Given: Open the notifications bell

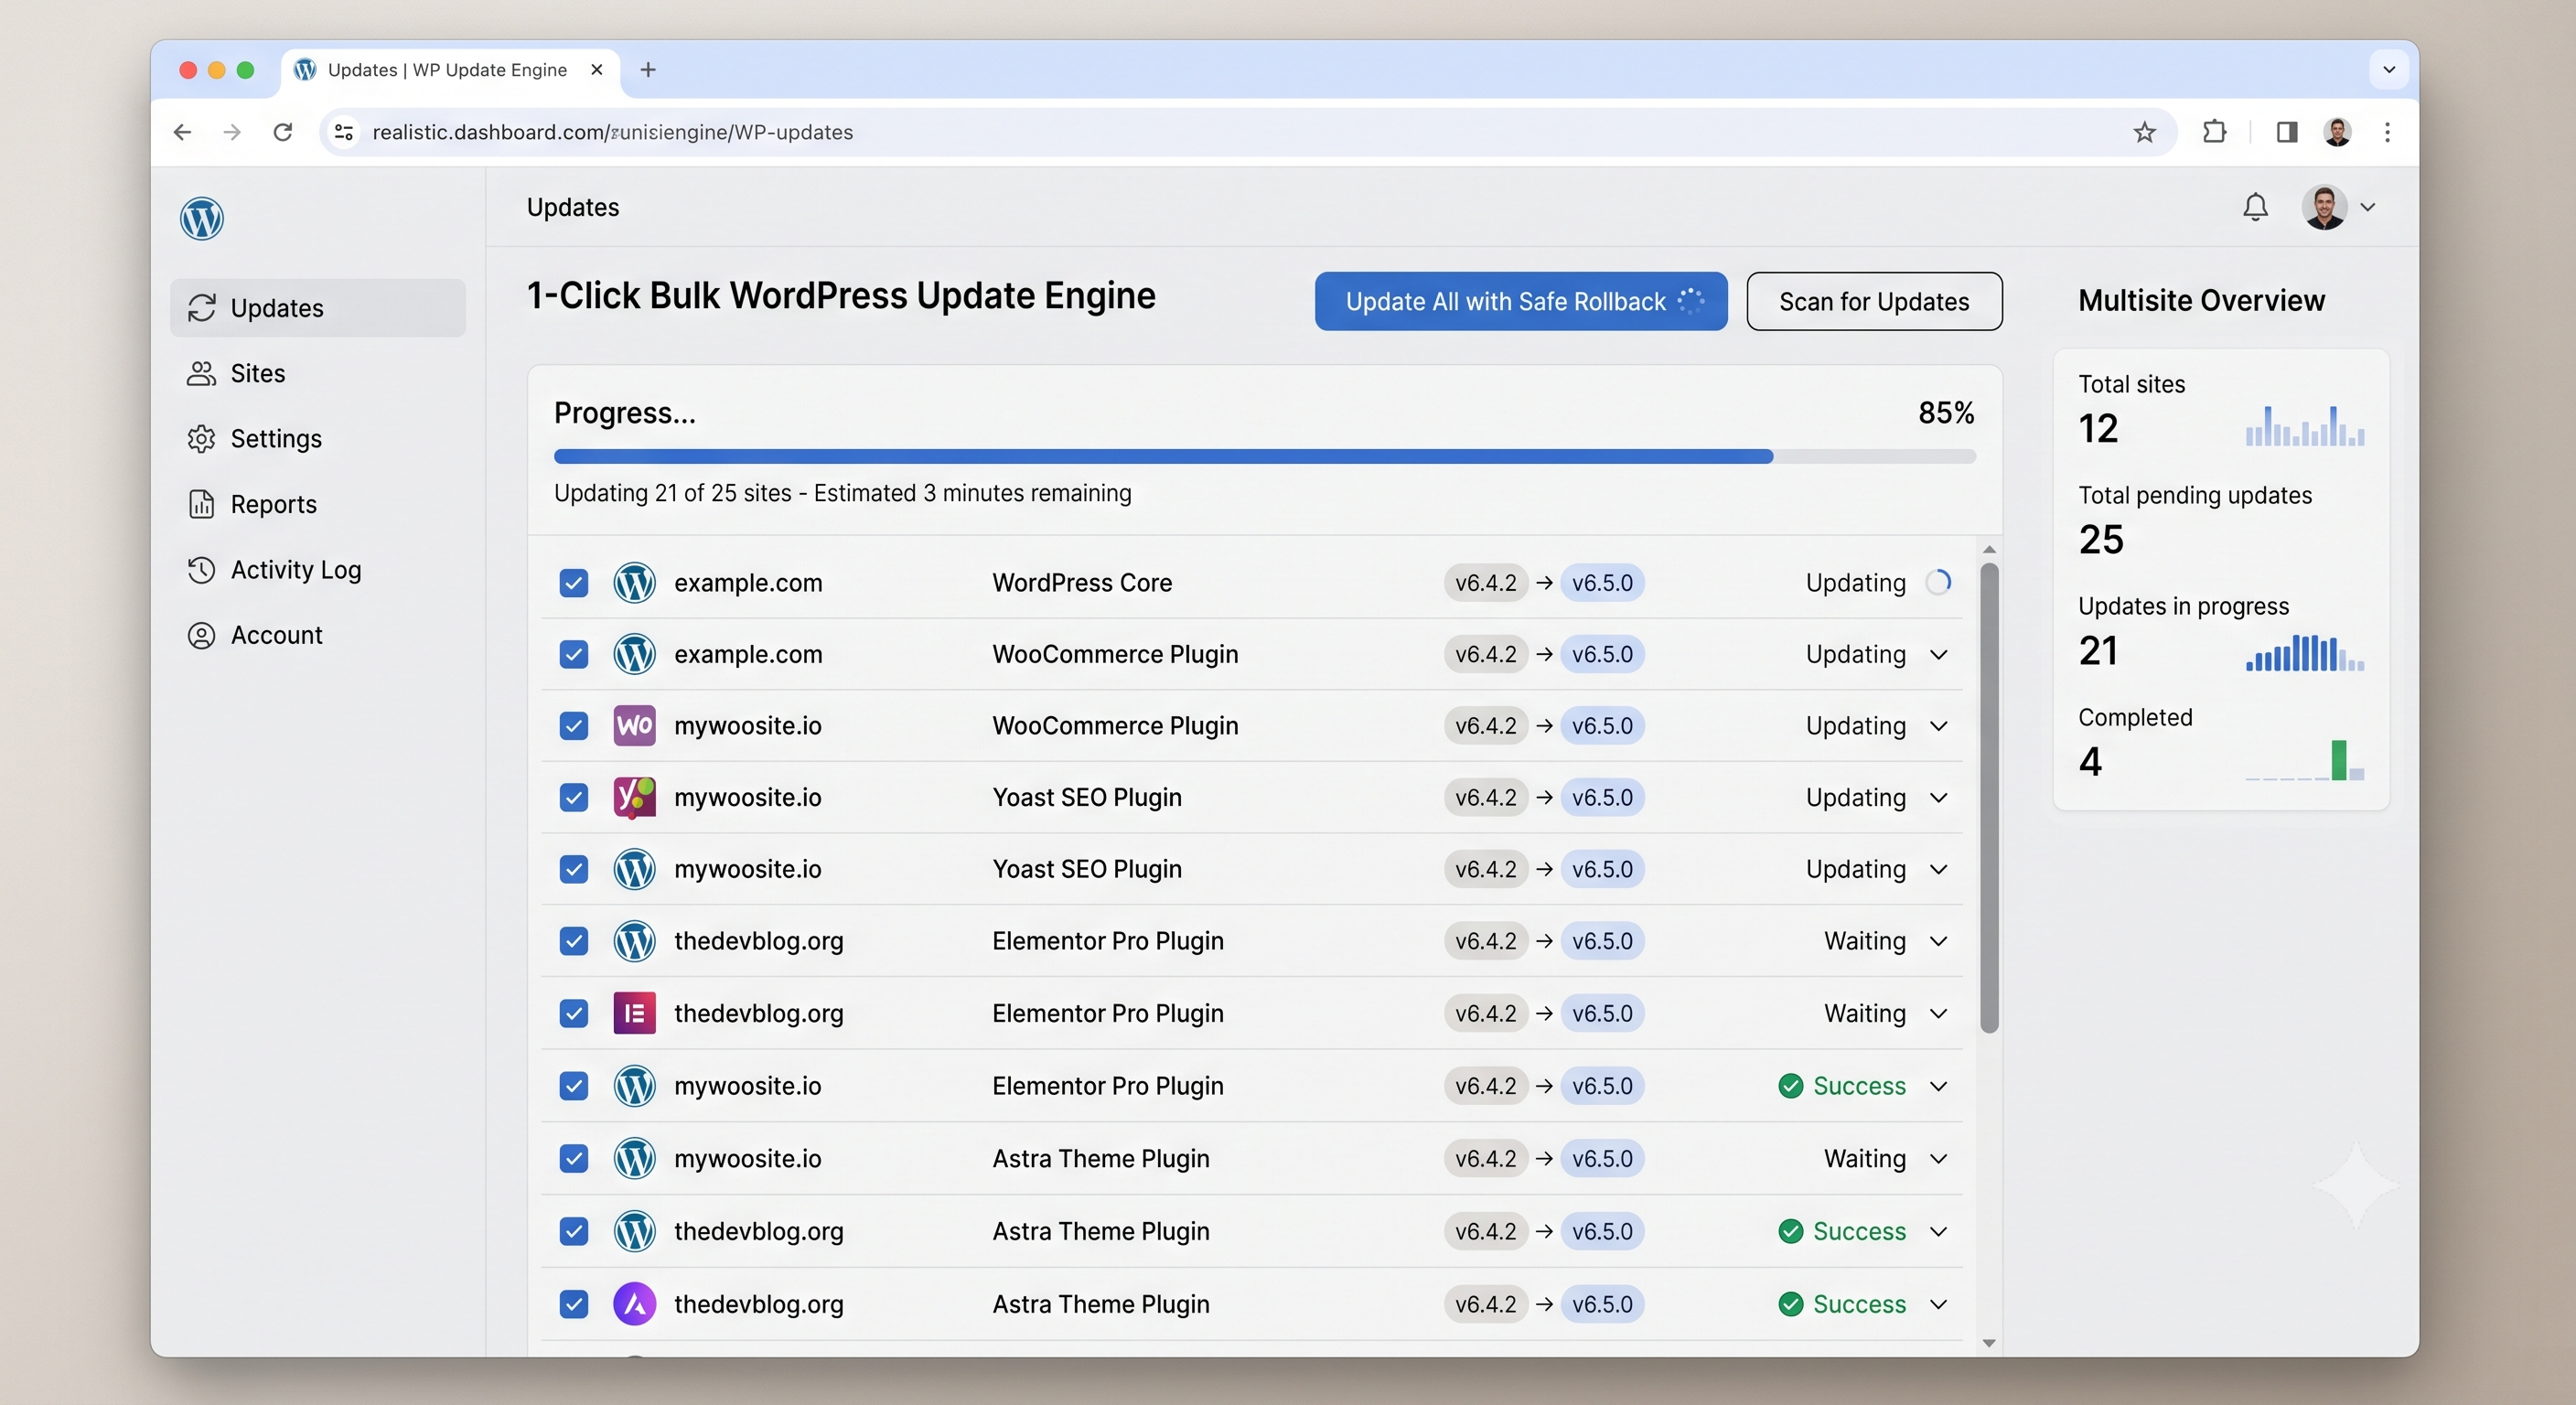Looking at the screenshot, I should tap(2255, 207).
